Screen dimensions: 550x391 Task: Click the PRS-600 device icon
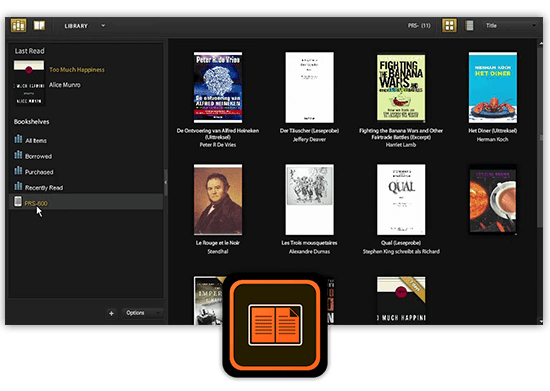18,202
